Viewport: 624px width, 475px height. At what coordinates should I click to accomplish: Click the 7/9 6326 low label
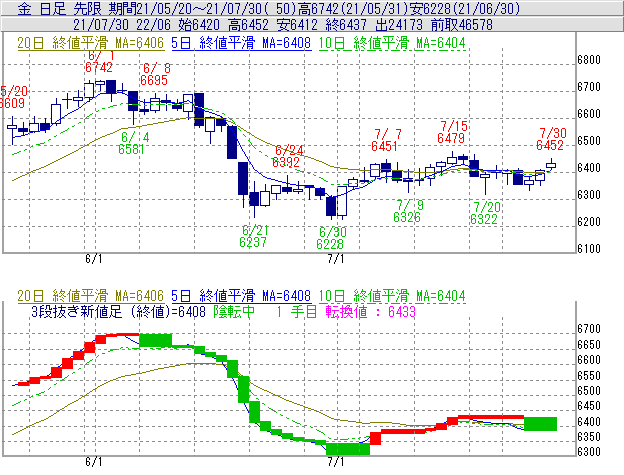coord(408,211)
